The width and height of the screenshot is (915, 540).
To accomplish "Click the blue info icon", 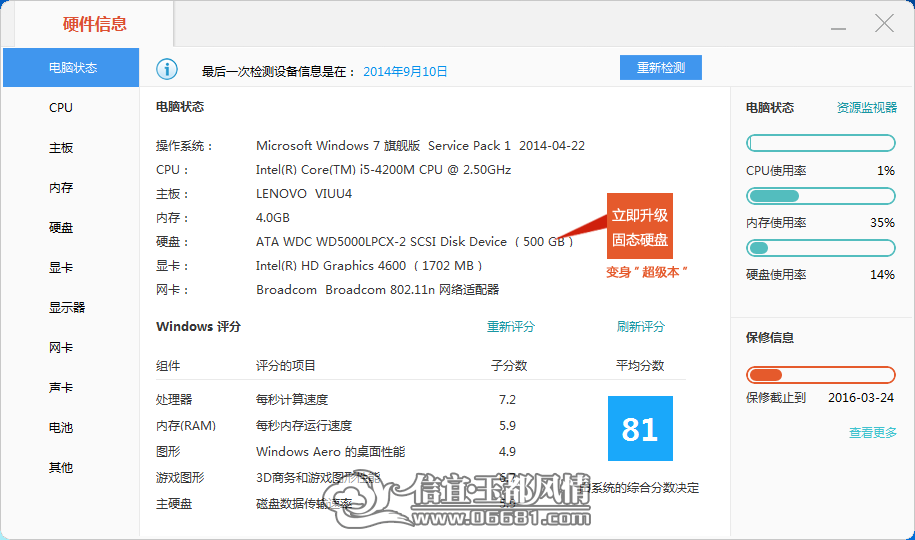I will (167, 69).
